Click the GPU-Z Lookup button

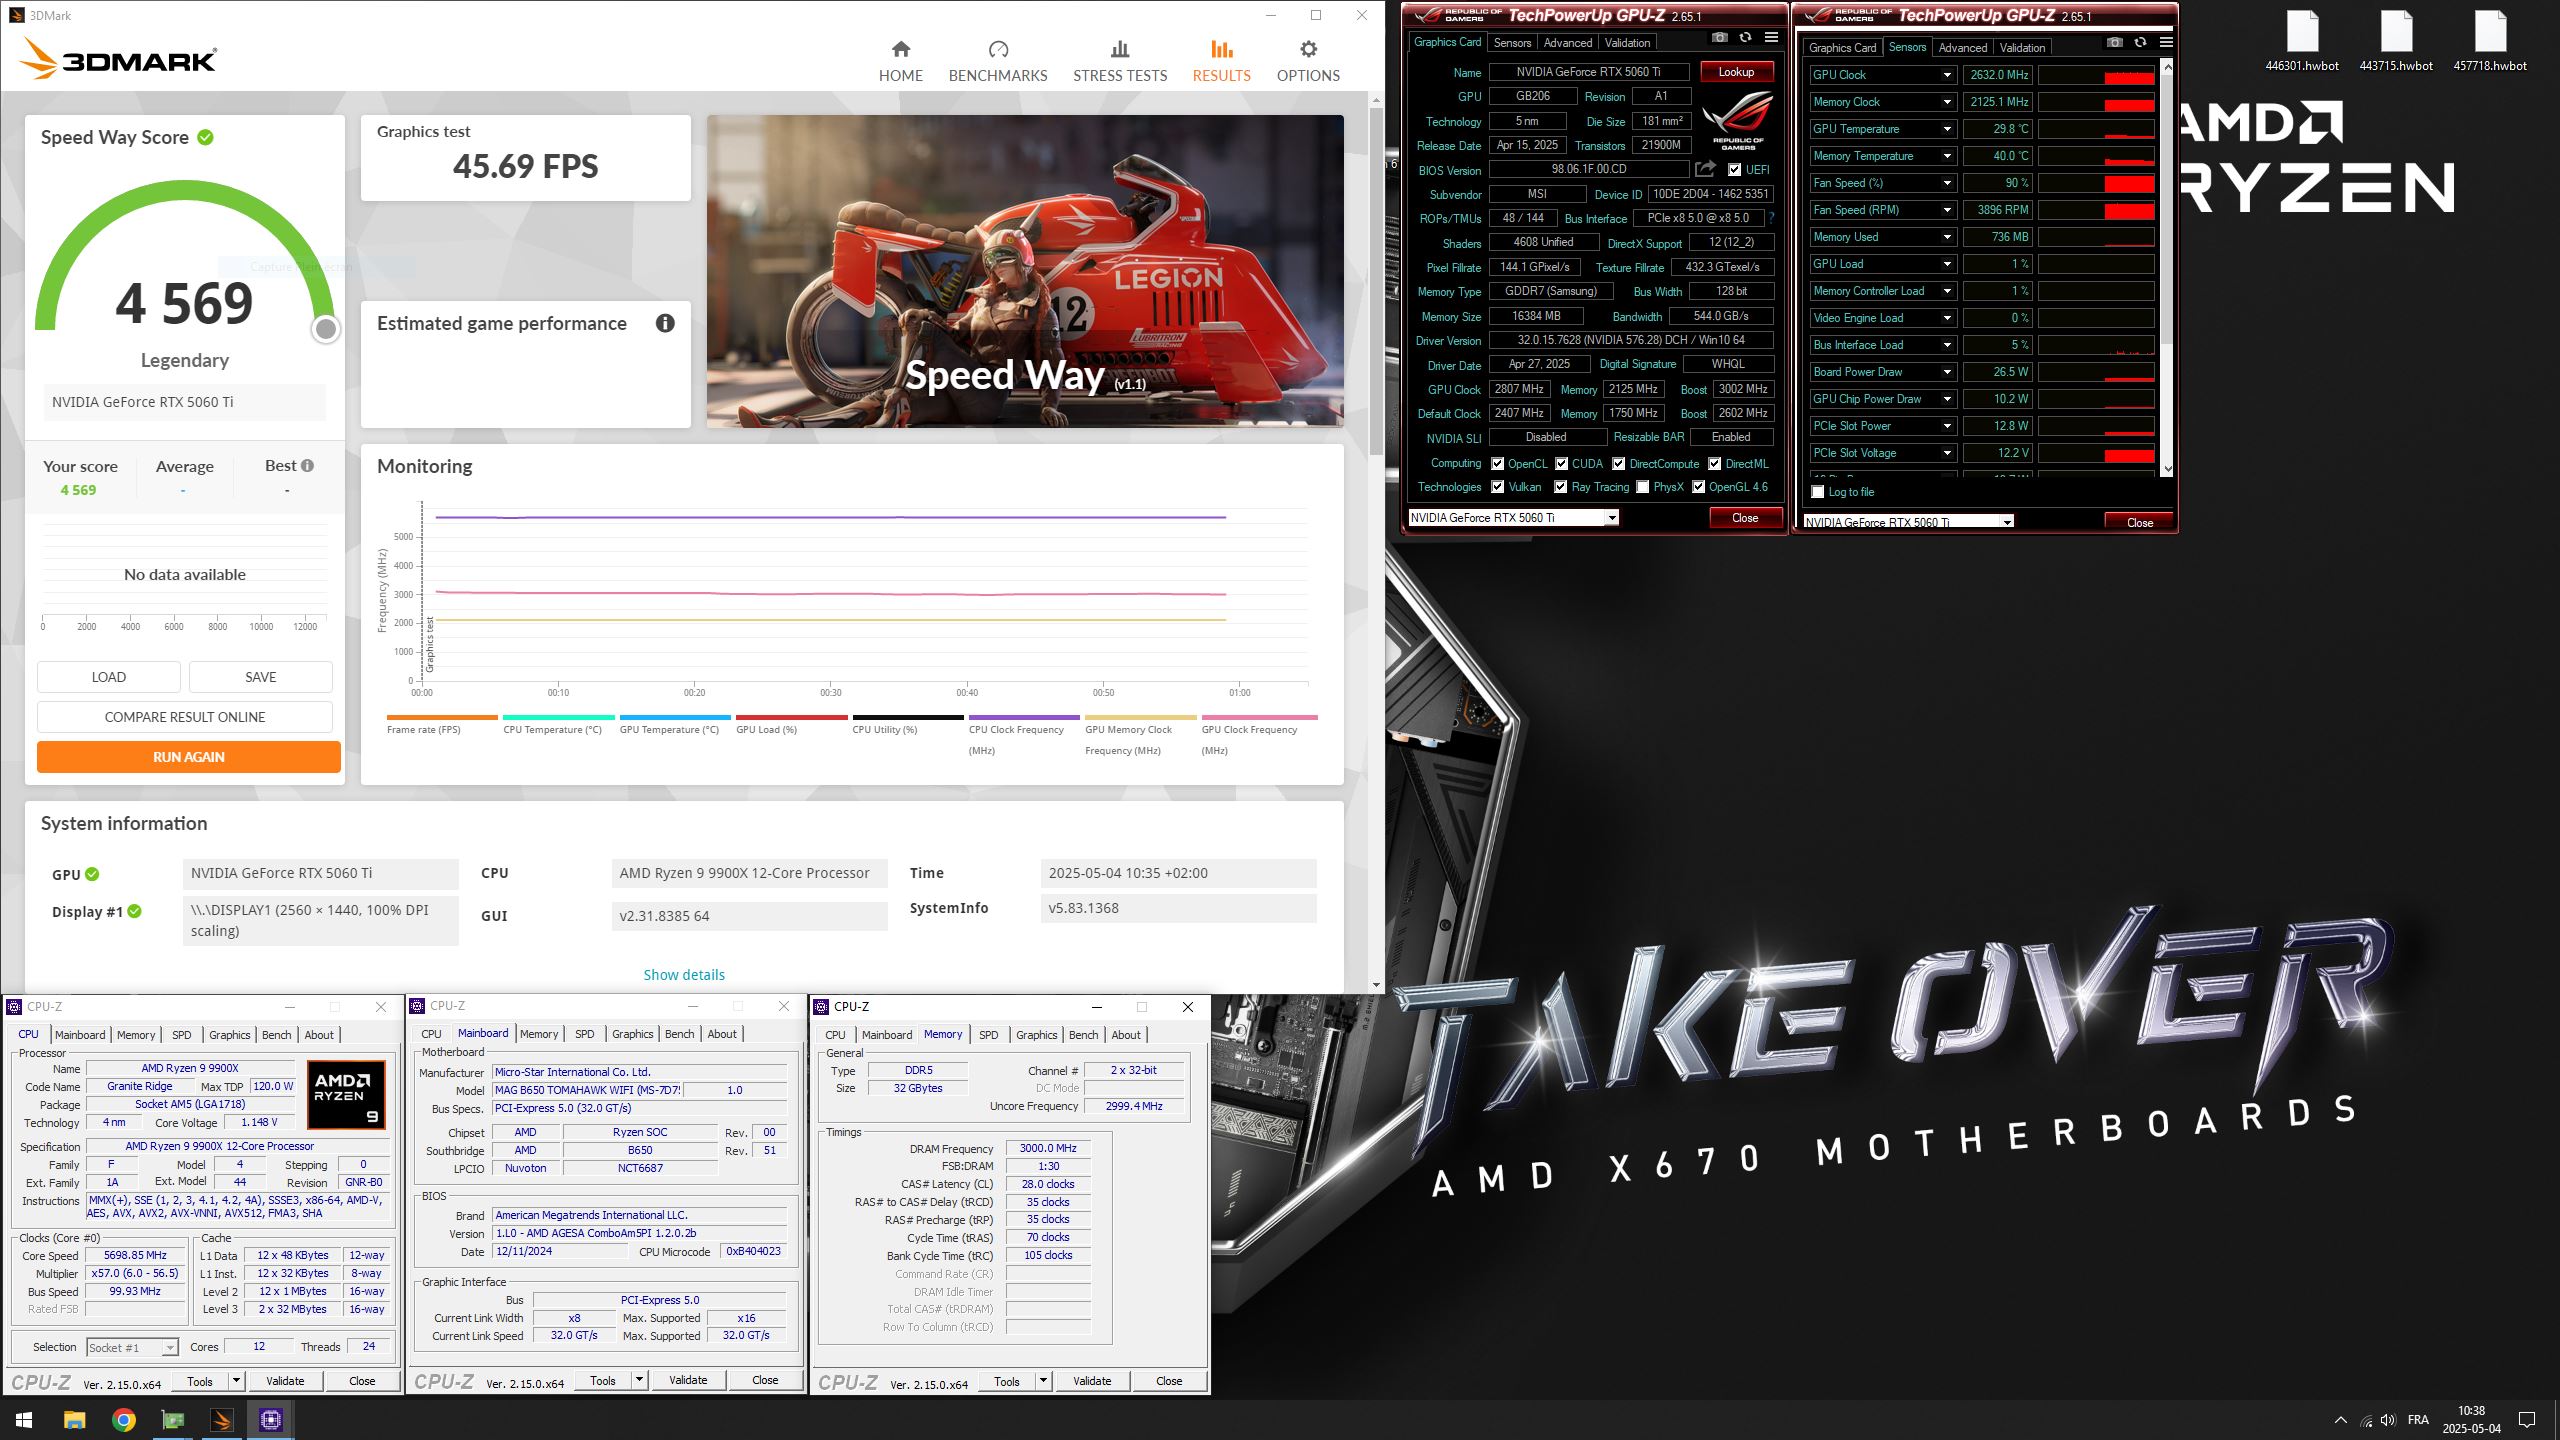(1736, 72)
